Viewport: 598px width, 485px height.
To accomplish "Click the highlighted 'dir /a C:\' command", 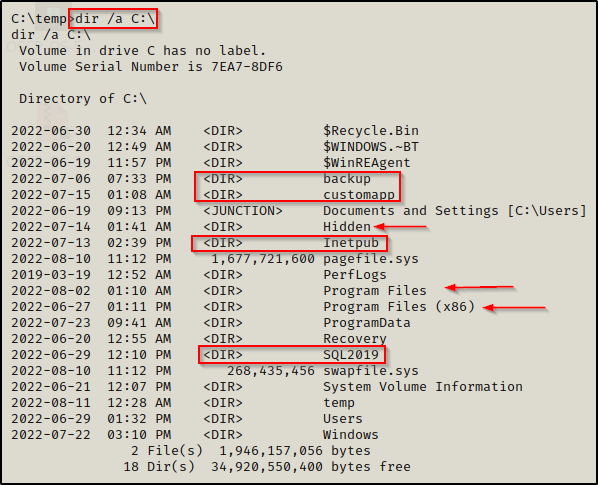I will (115, 19).
